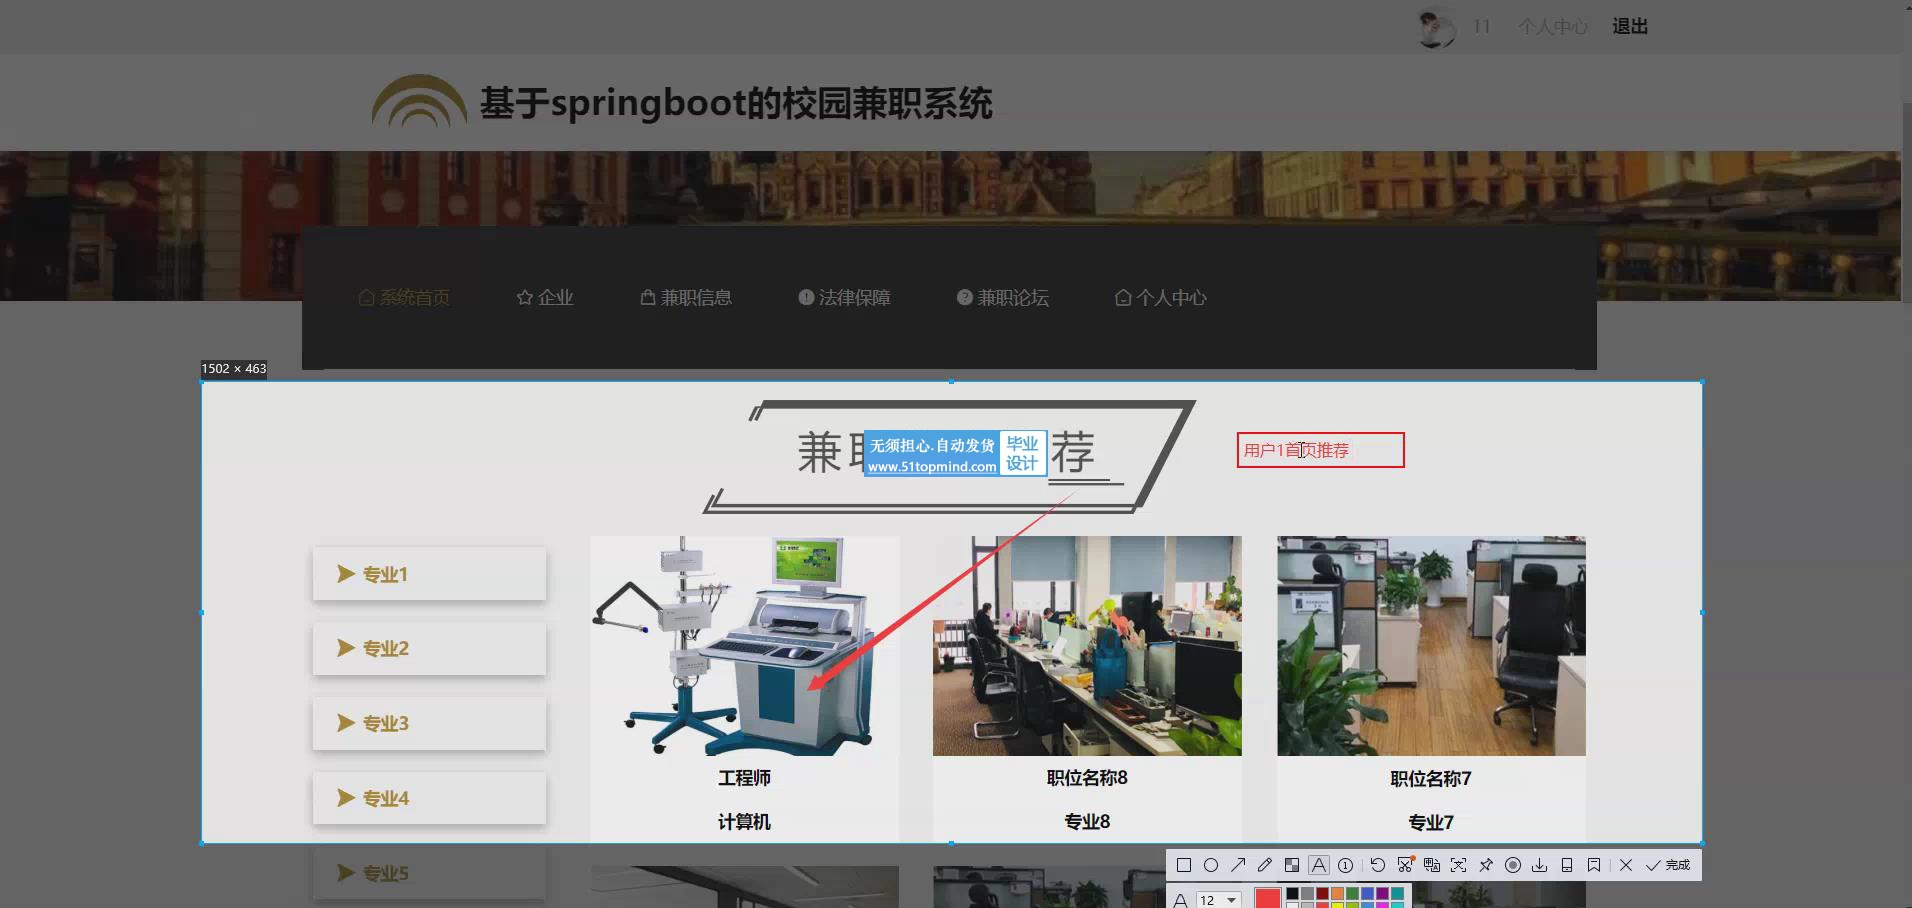Click the bookmark icon in the capture toolbar
1912x908 pixels.
[x=1594, y=865]
